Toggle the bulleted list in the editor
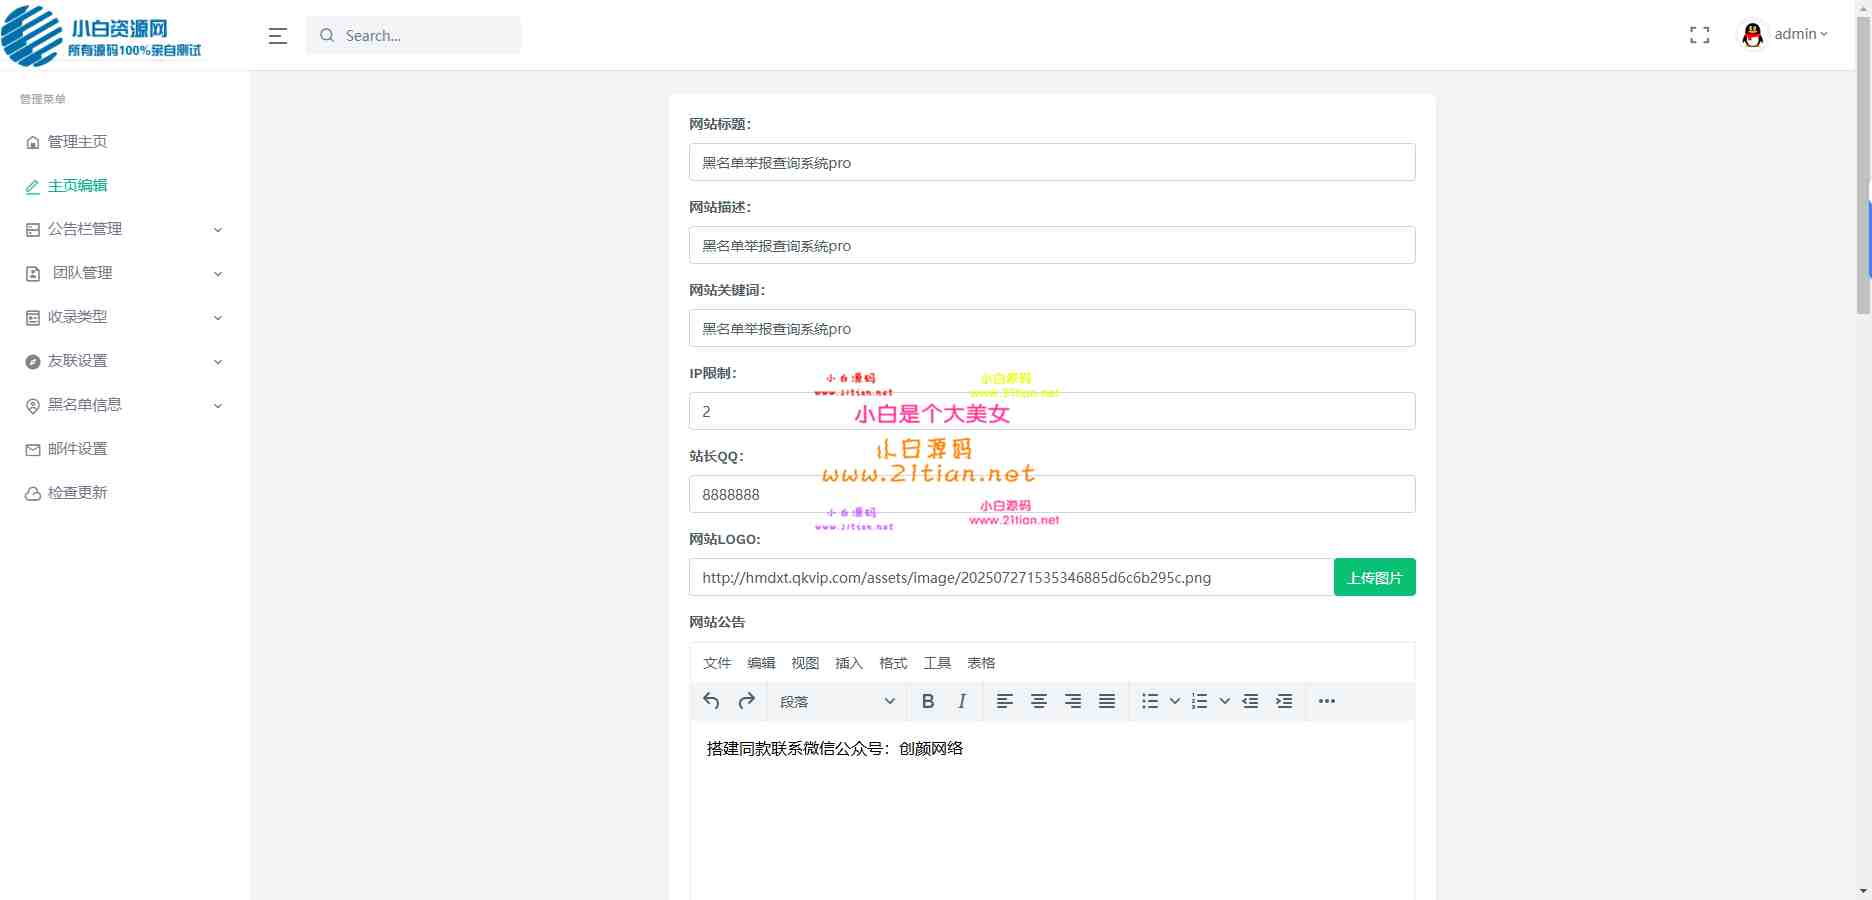The height and width of the screenshot is (900, 1872). pos(1150,701)
